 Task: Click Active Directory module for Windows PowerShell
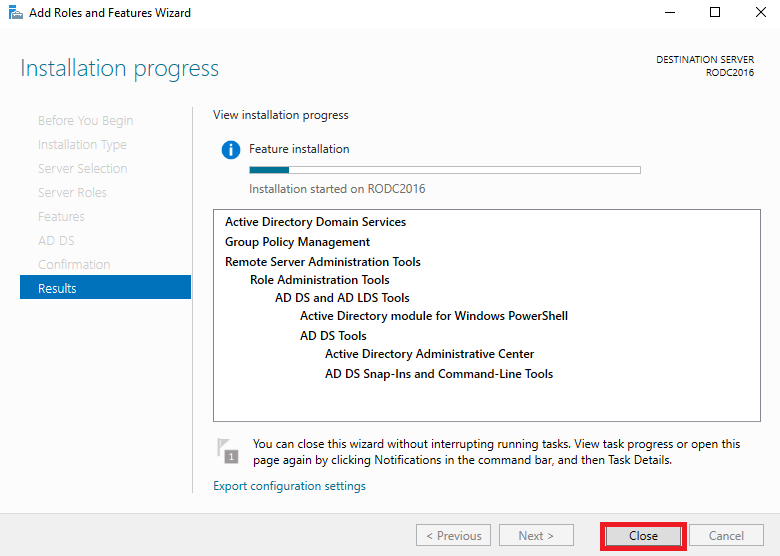click(x=434, y=316)
